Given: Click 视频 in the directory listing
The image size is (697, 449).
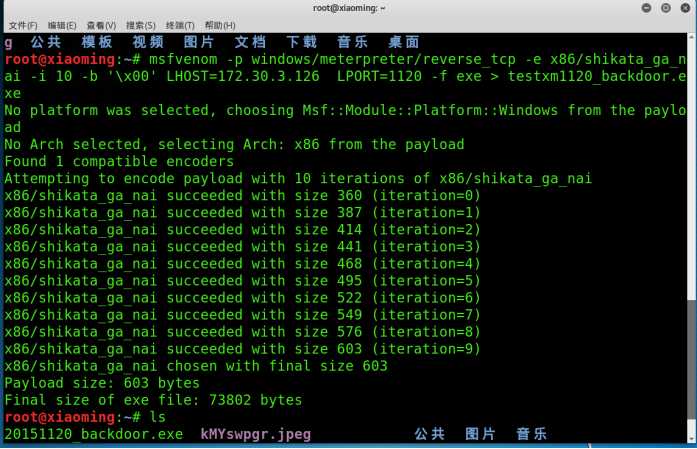Looking at the screenshot, I should click(x=148, y=42).
